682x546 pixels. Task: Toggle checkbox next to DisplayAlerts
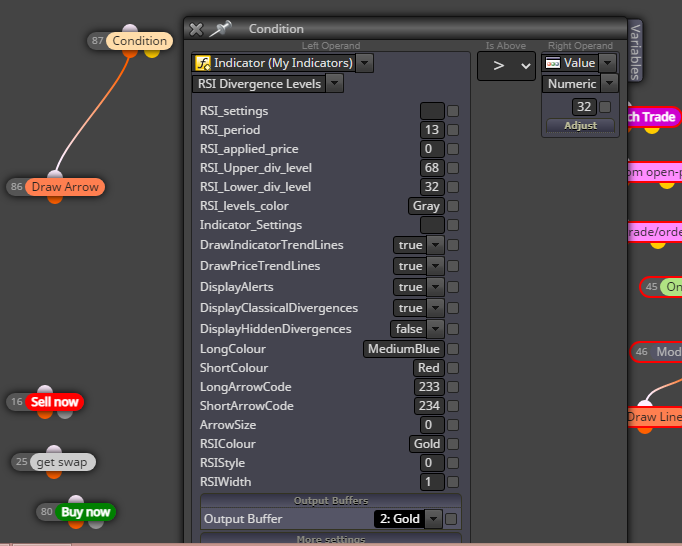point(453,287)
